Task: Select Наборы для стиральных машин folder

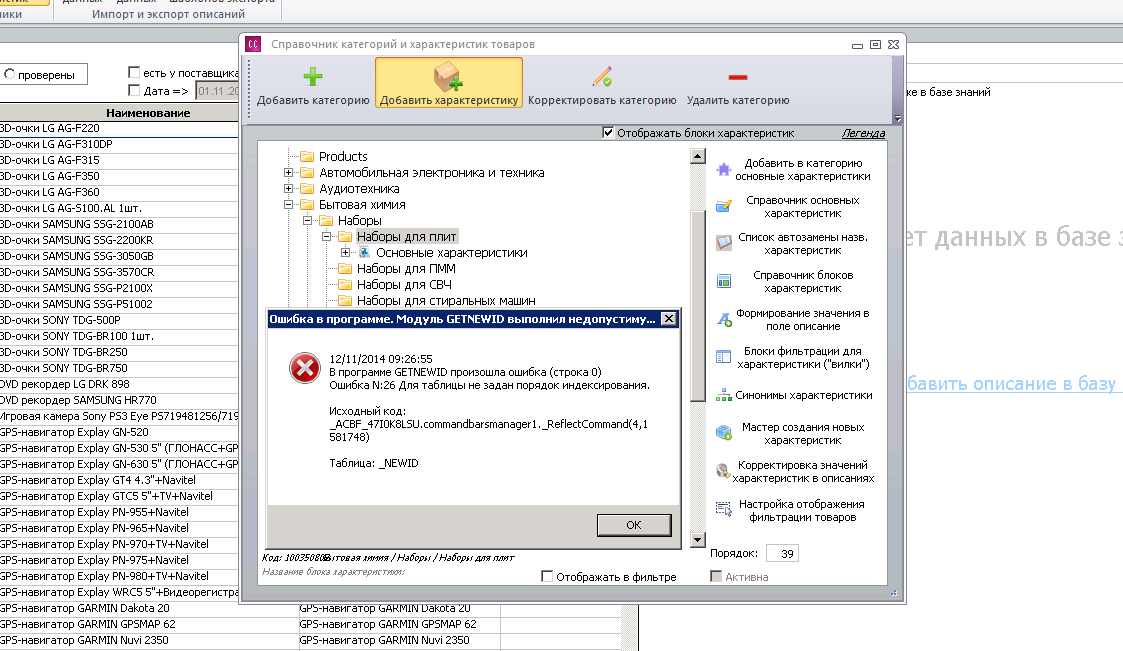Action: tap(446, 301)
